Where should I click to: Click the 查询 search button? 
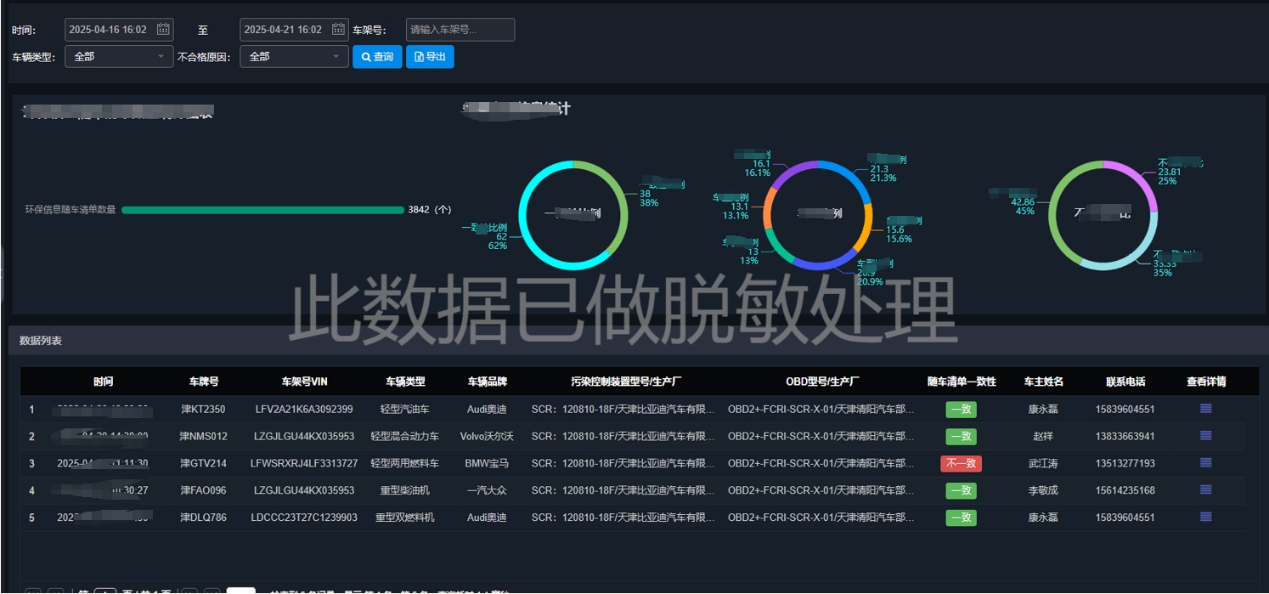[x=377, y=57]
